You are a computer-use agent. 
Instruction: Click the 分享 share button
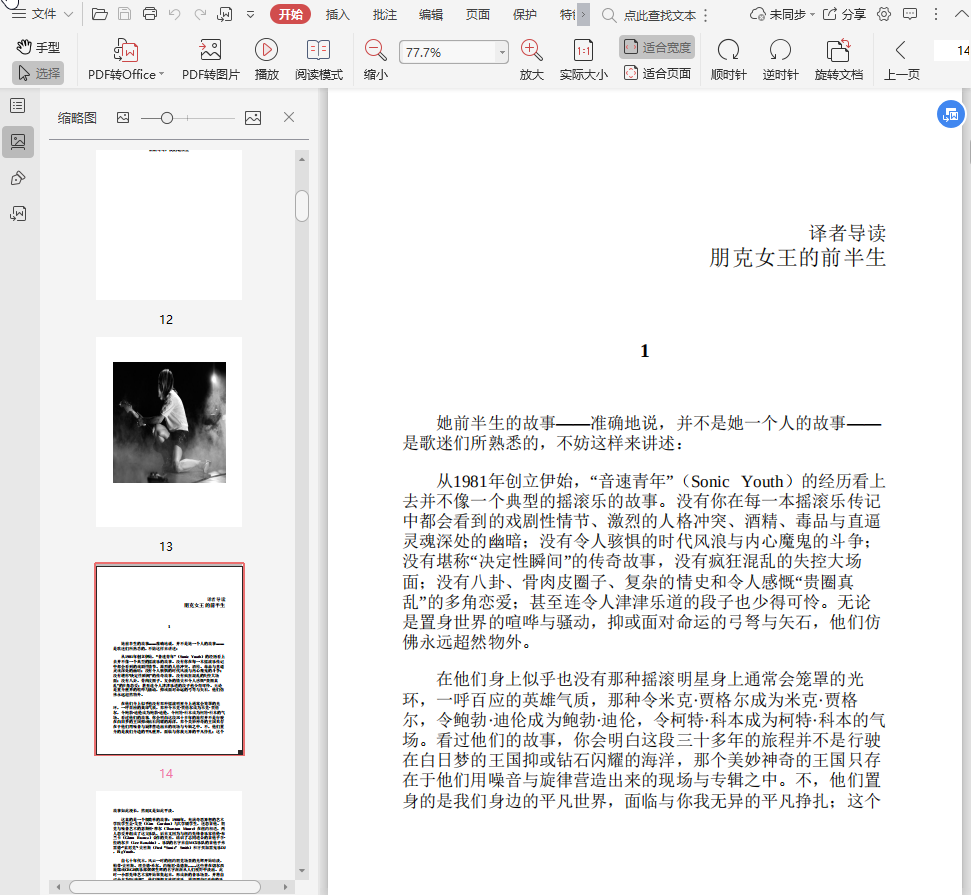point(844,14)
